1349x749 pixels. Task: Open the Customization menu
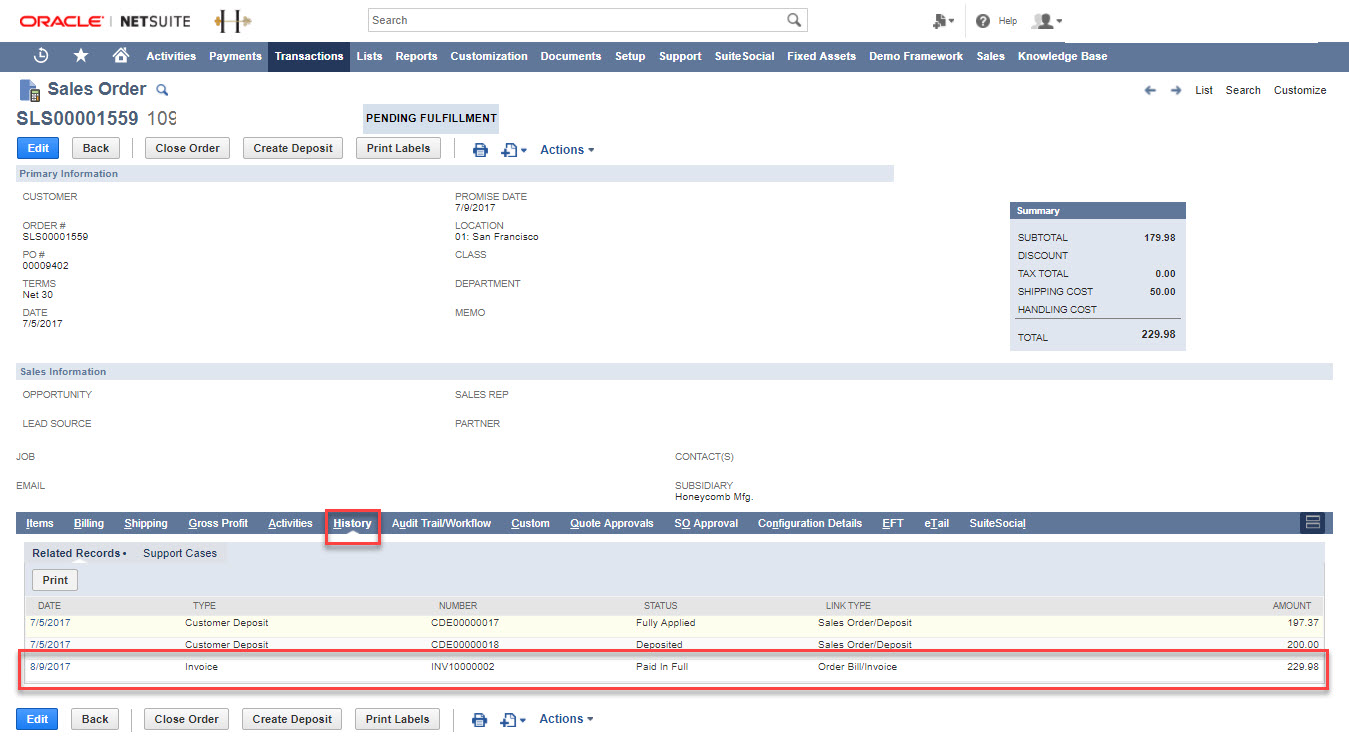(489, 56)
